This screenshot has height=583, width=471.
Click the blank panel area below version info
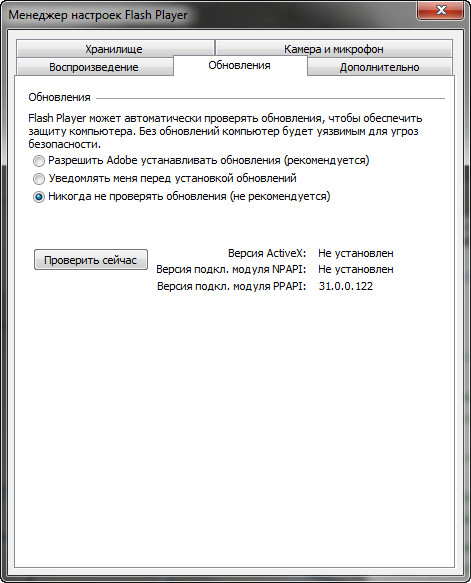click(234, 428)
